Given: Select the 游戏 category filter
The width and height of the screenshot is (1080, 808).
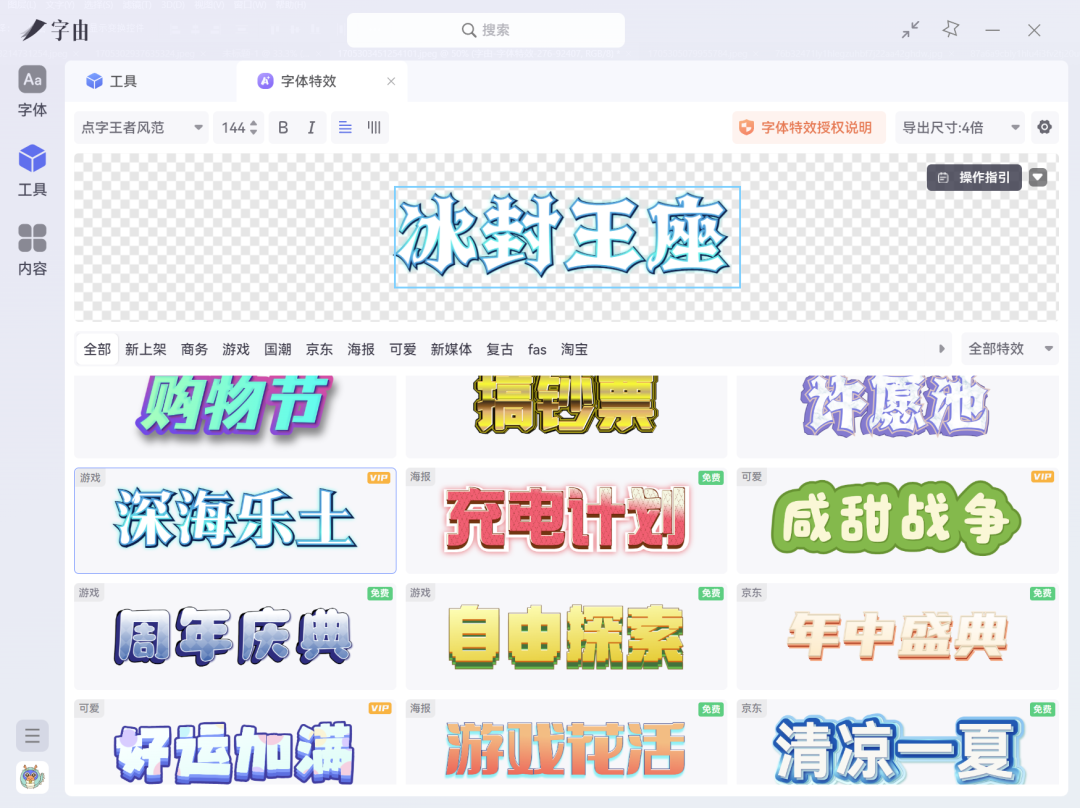Looking at the screenshot, I should point(236,349).
